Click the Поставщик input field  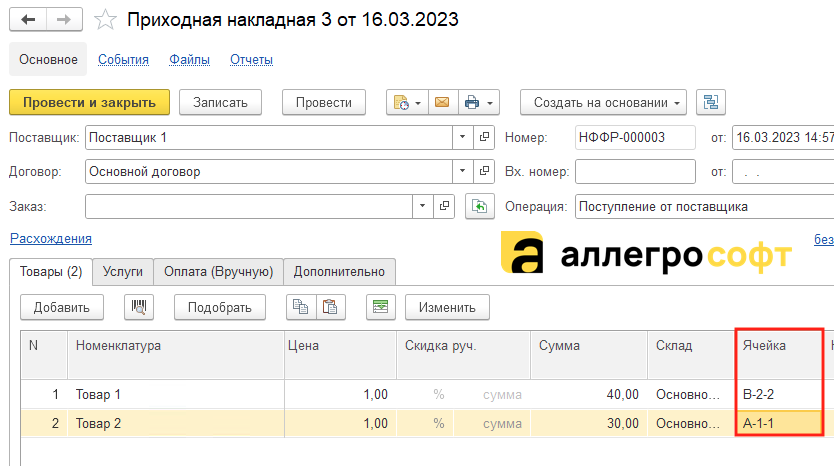(x=269, y=137)
